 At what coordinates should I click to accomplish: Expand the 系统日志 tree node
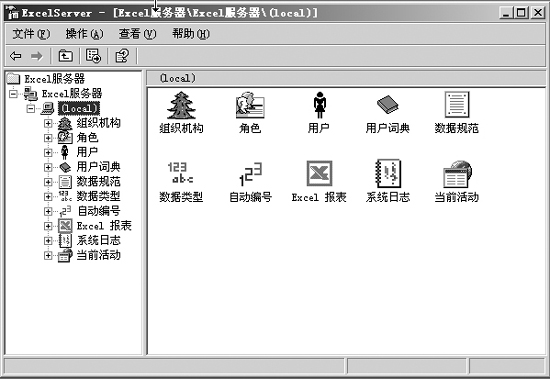click(48, 241)
